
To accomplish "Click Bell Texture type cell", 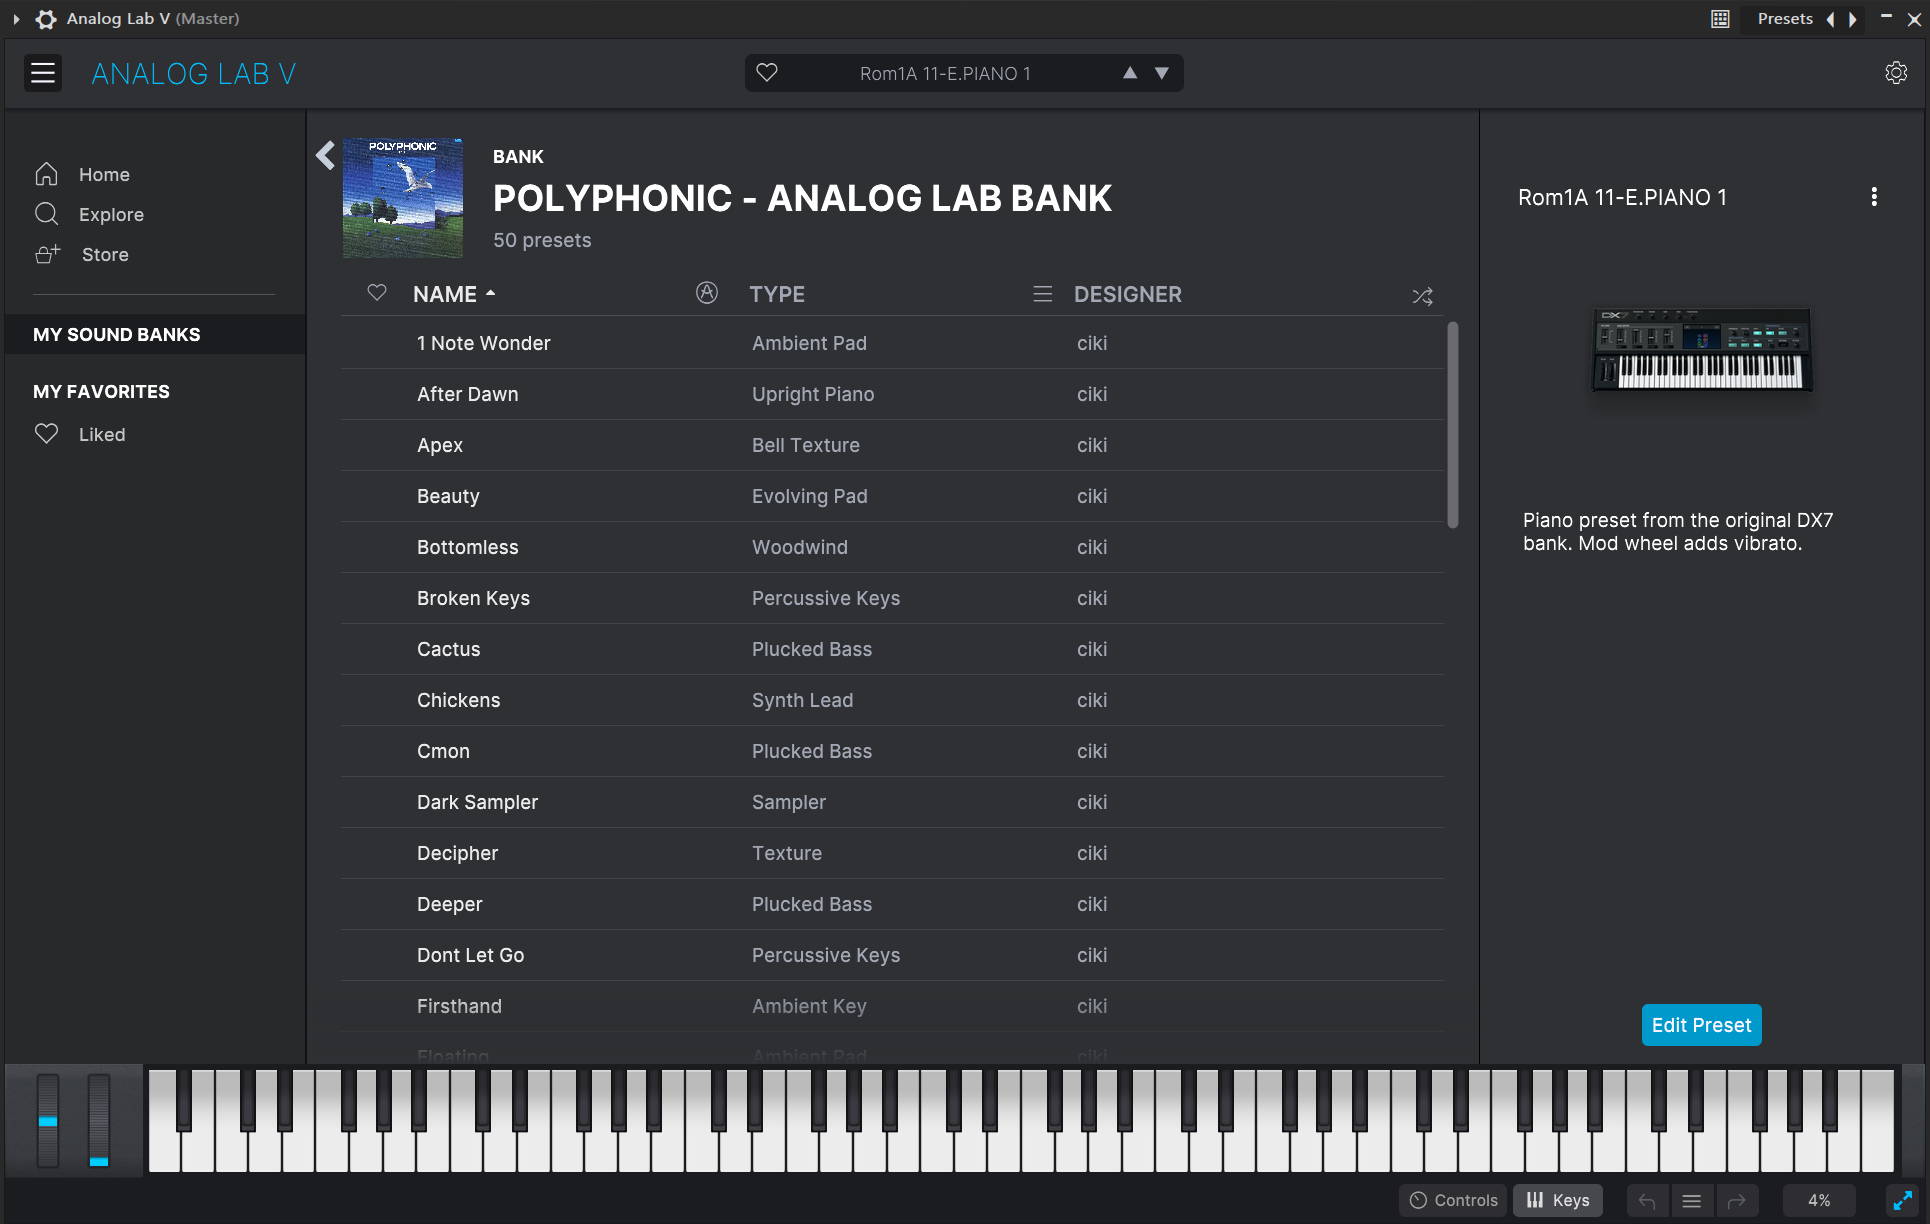I will (806, 445).
